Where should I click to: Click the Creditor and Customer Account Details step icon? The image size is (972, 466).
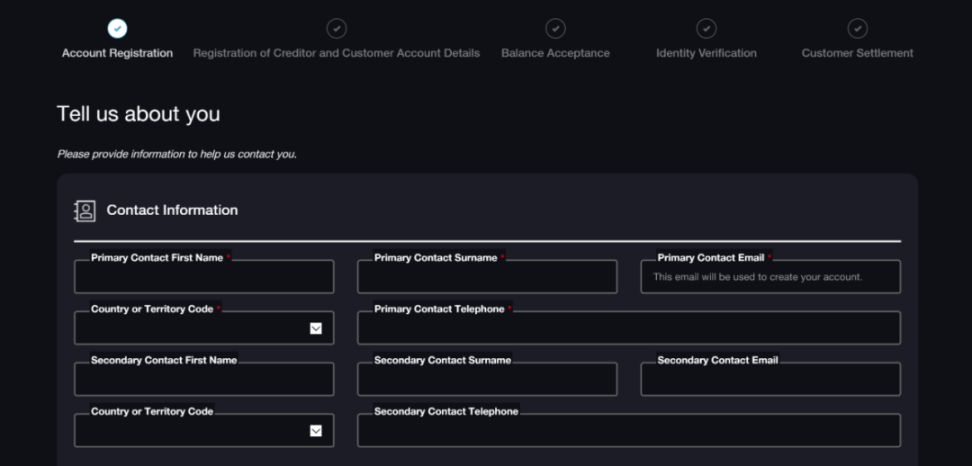pyautogui.click(x=336, y=29)
